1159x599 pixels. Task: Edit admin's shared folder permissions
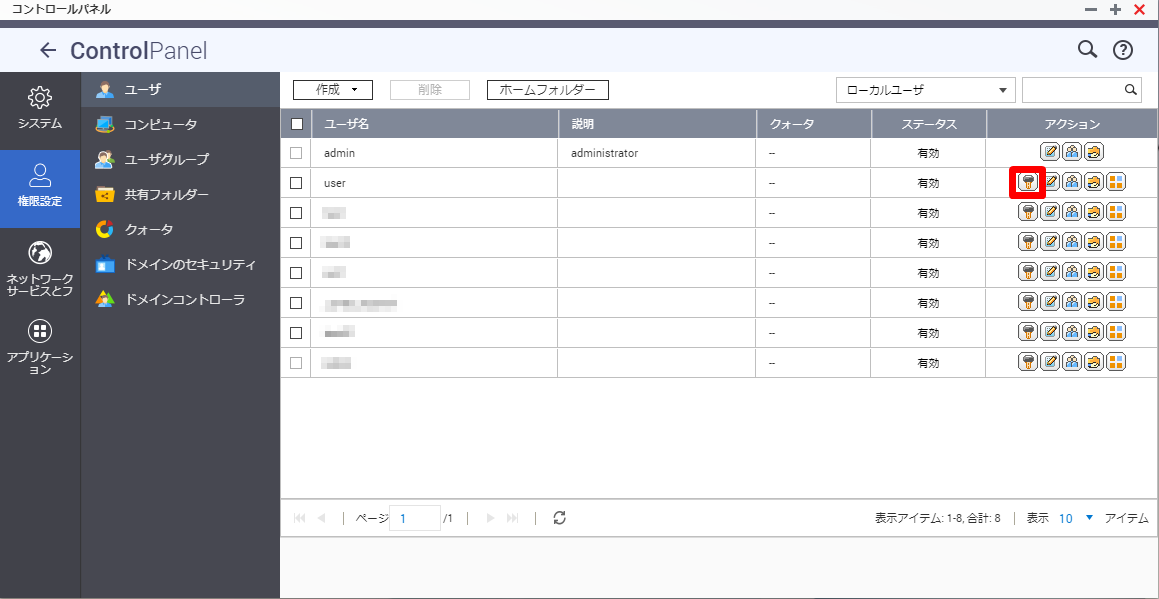[1094, 152]
